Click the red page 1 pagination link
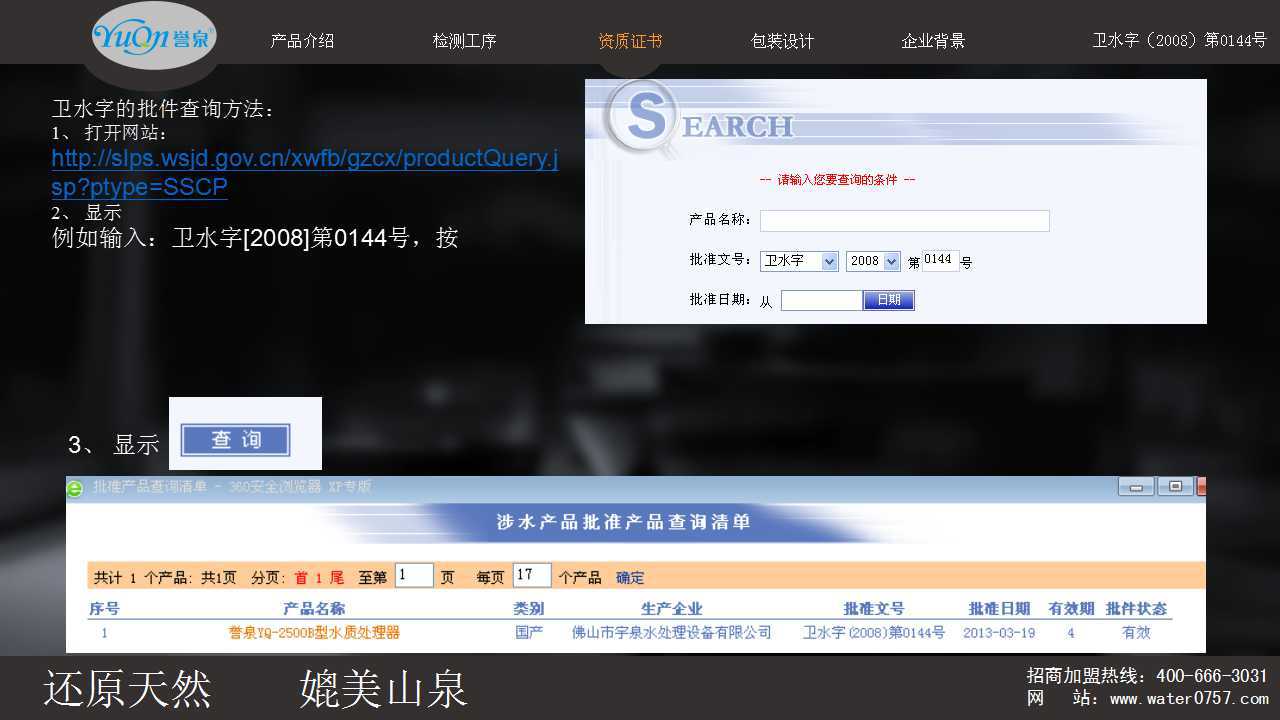This screenshot has width=1280, height=720. 319,578
